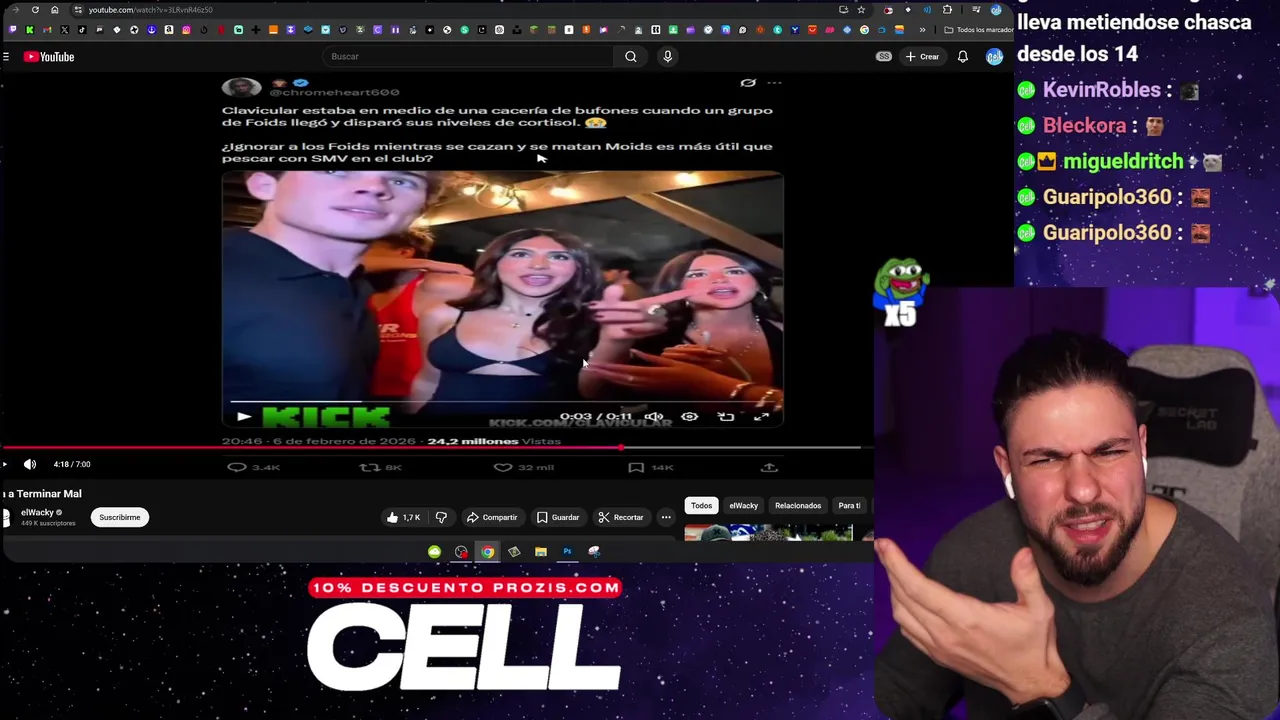Dislike the video
The width and height of the screenshot is (1280, 720).
coord(441,517)
